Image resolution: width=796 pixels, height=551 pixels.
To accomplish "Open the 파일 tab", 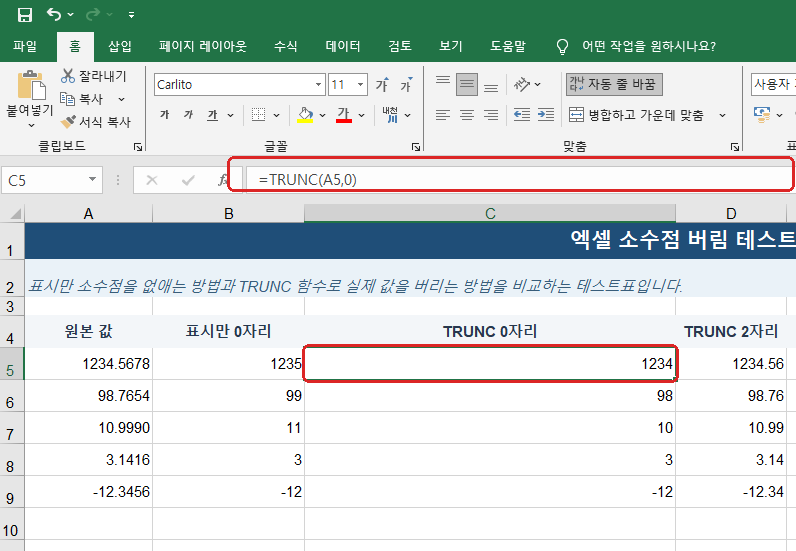I will [25, 46].
